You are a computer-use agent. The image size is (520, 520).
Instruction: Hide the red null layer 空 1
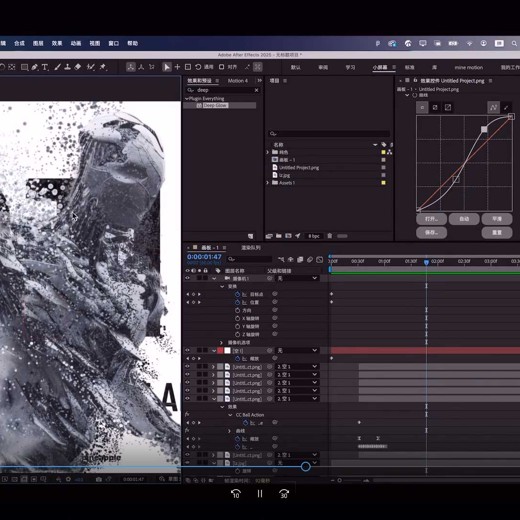point(187,350)
